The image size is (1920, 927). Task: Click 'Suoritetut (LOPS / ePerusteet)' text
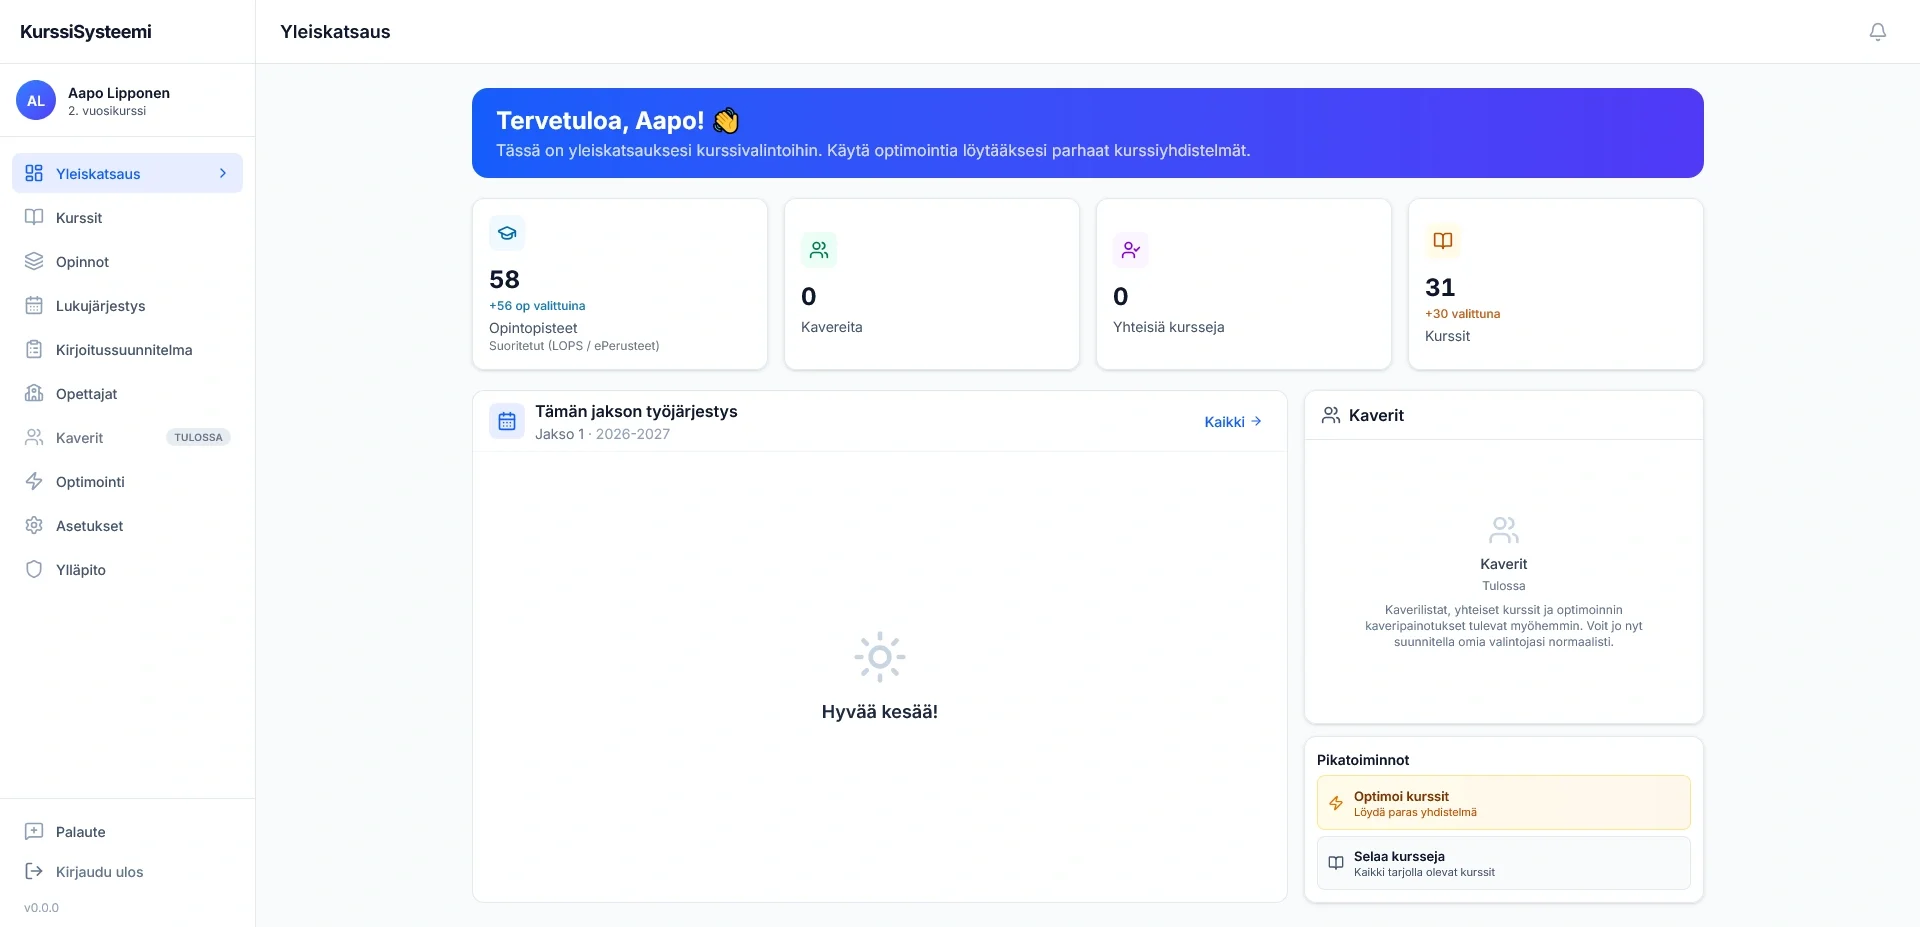coord(574,346)
